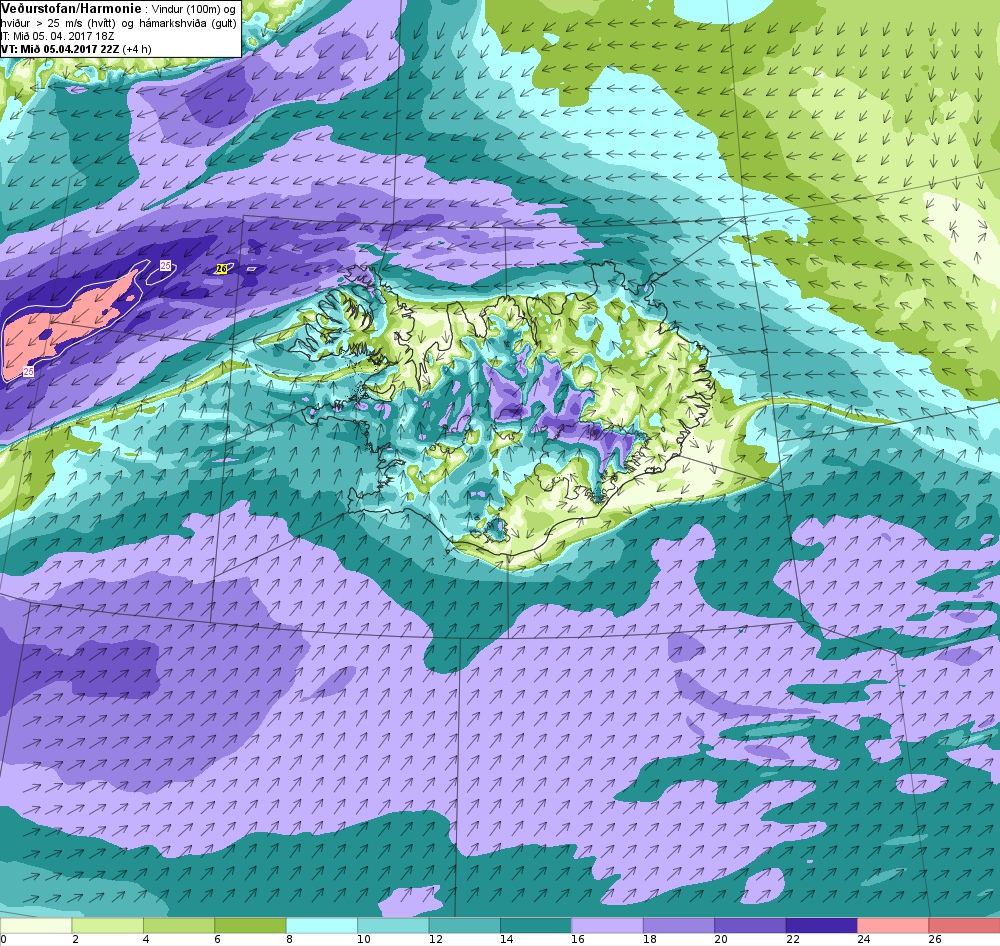Pick the salmon above-26 m/s legend swatch
Image resolution: width=1000 pixels, height=946 pixels.
pos(964,925)
